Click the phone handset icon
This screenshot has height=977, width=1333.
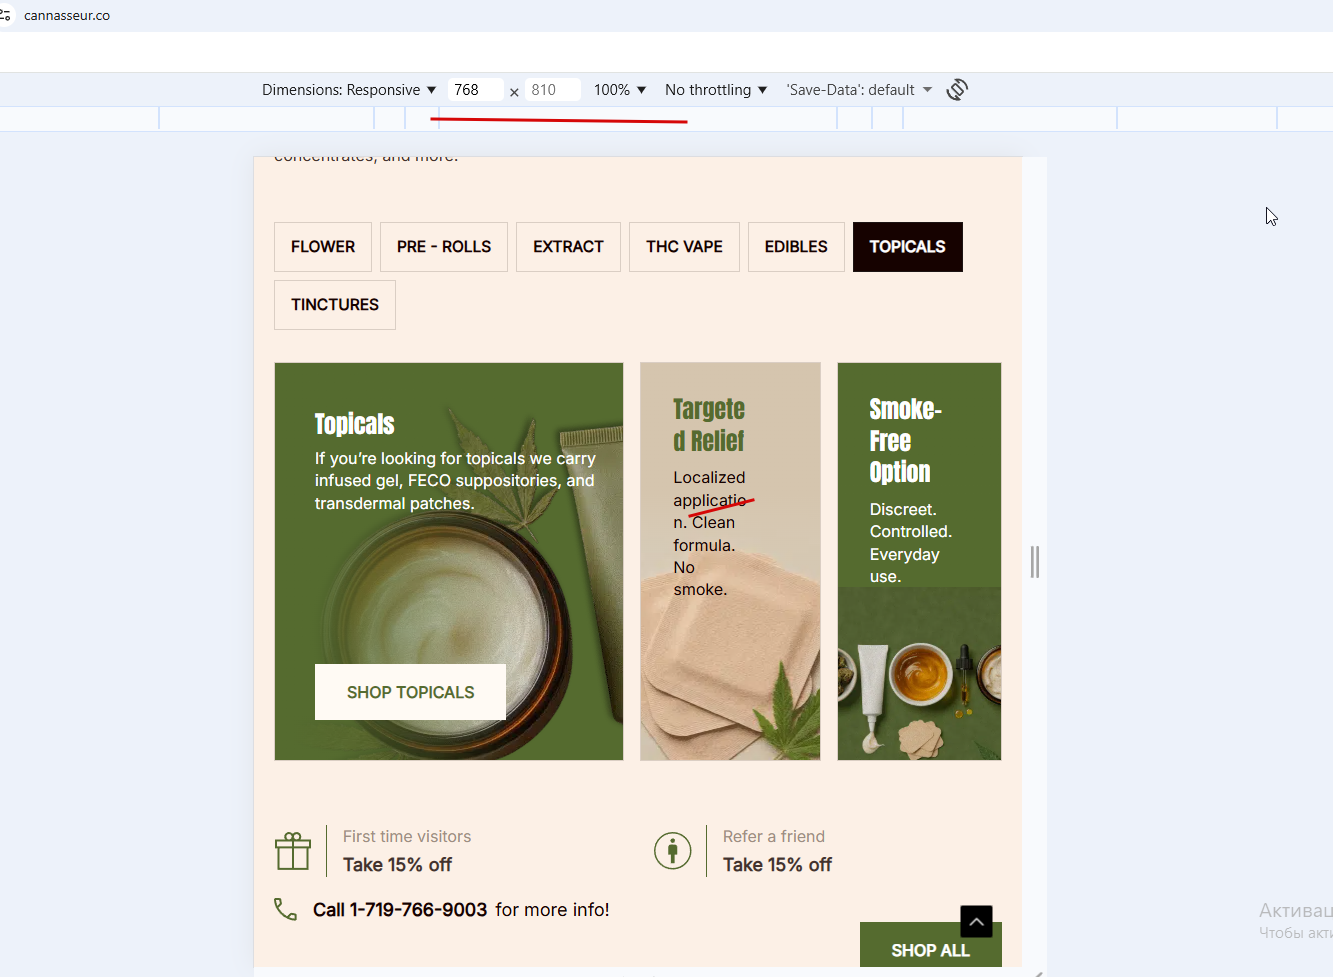pos(286,909)
